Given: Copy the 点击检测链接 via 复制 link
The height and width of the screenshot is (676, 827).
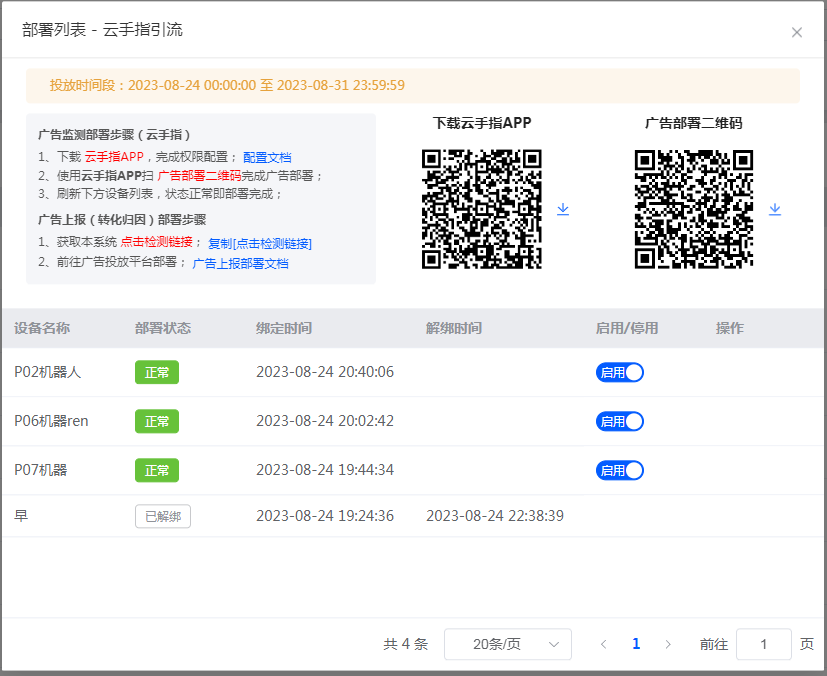Looking at the screenshot, I should [x=260, y=243].
